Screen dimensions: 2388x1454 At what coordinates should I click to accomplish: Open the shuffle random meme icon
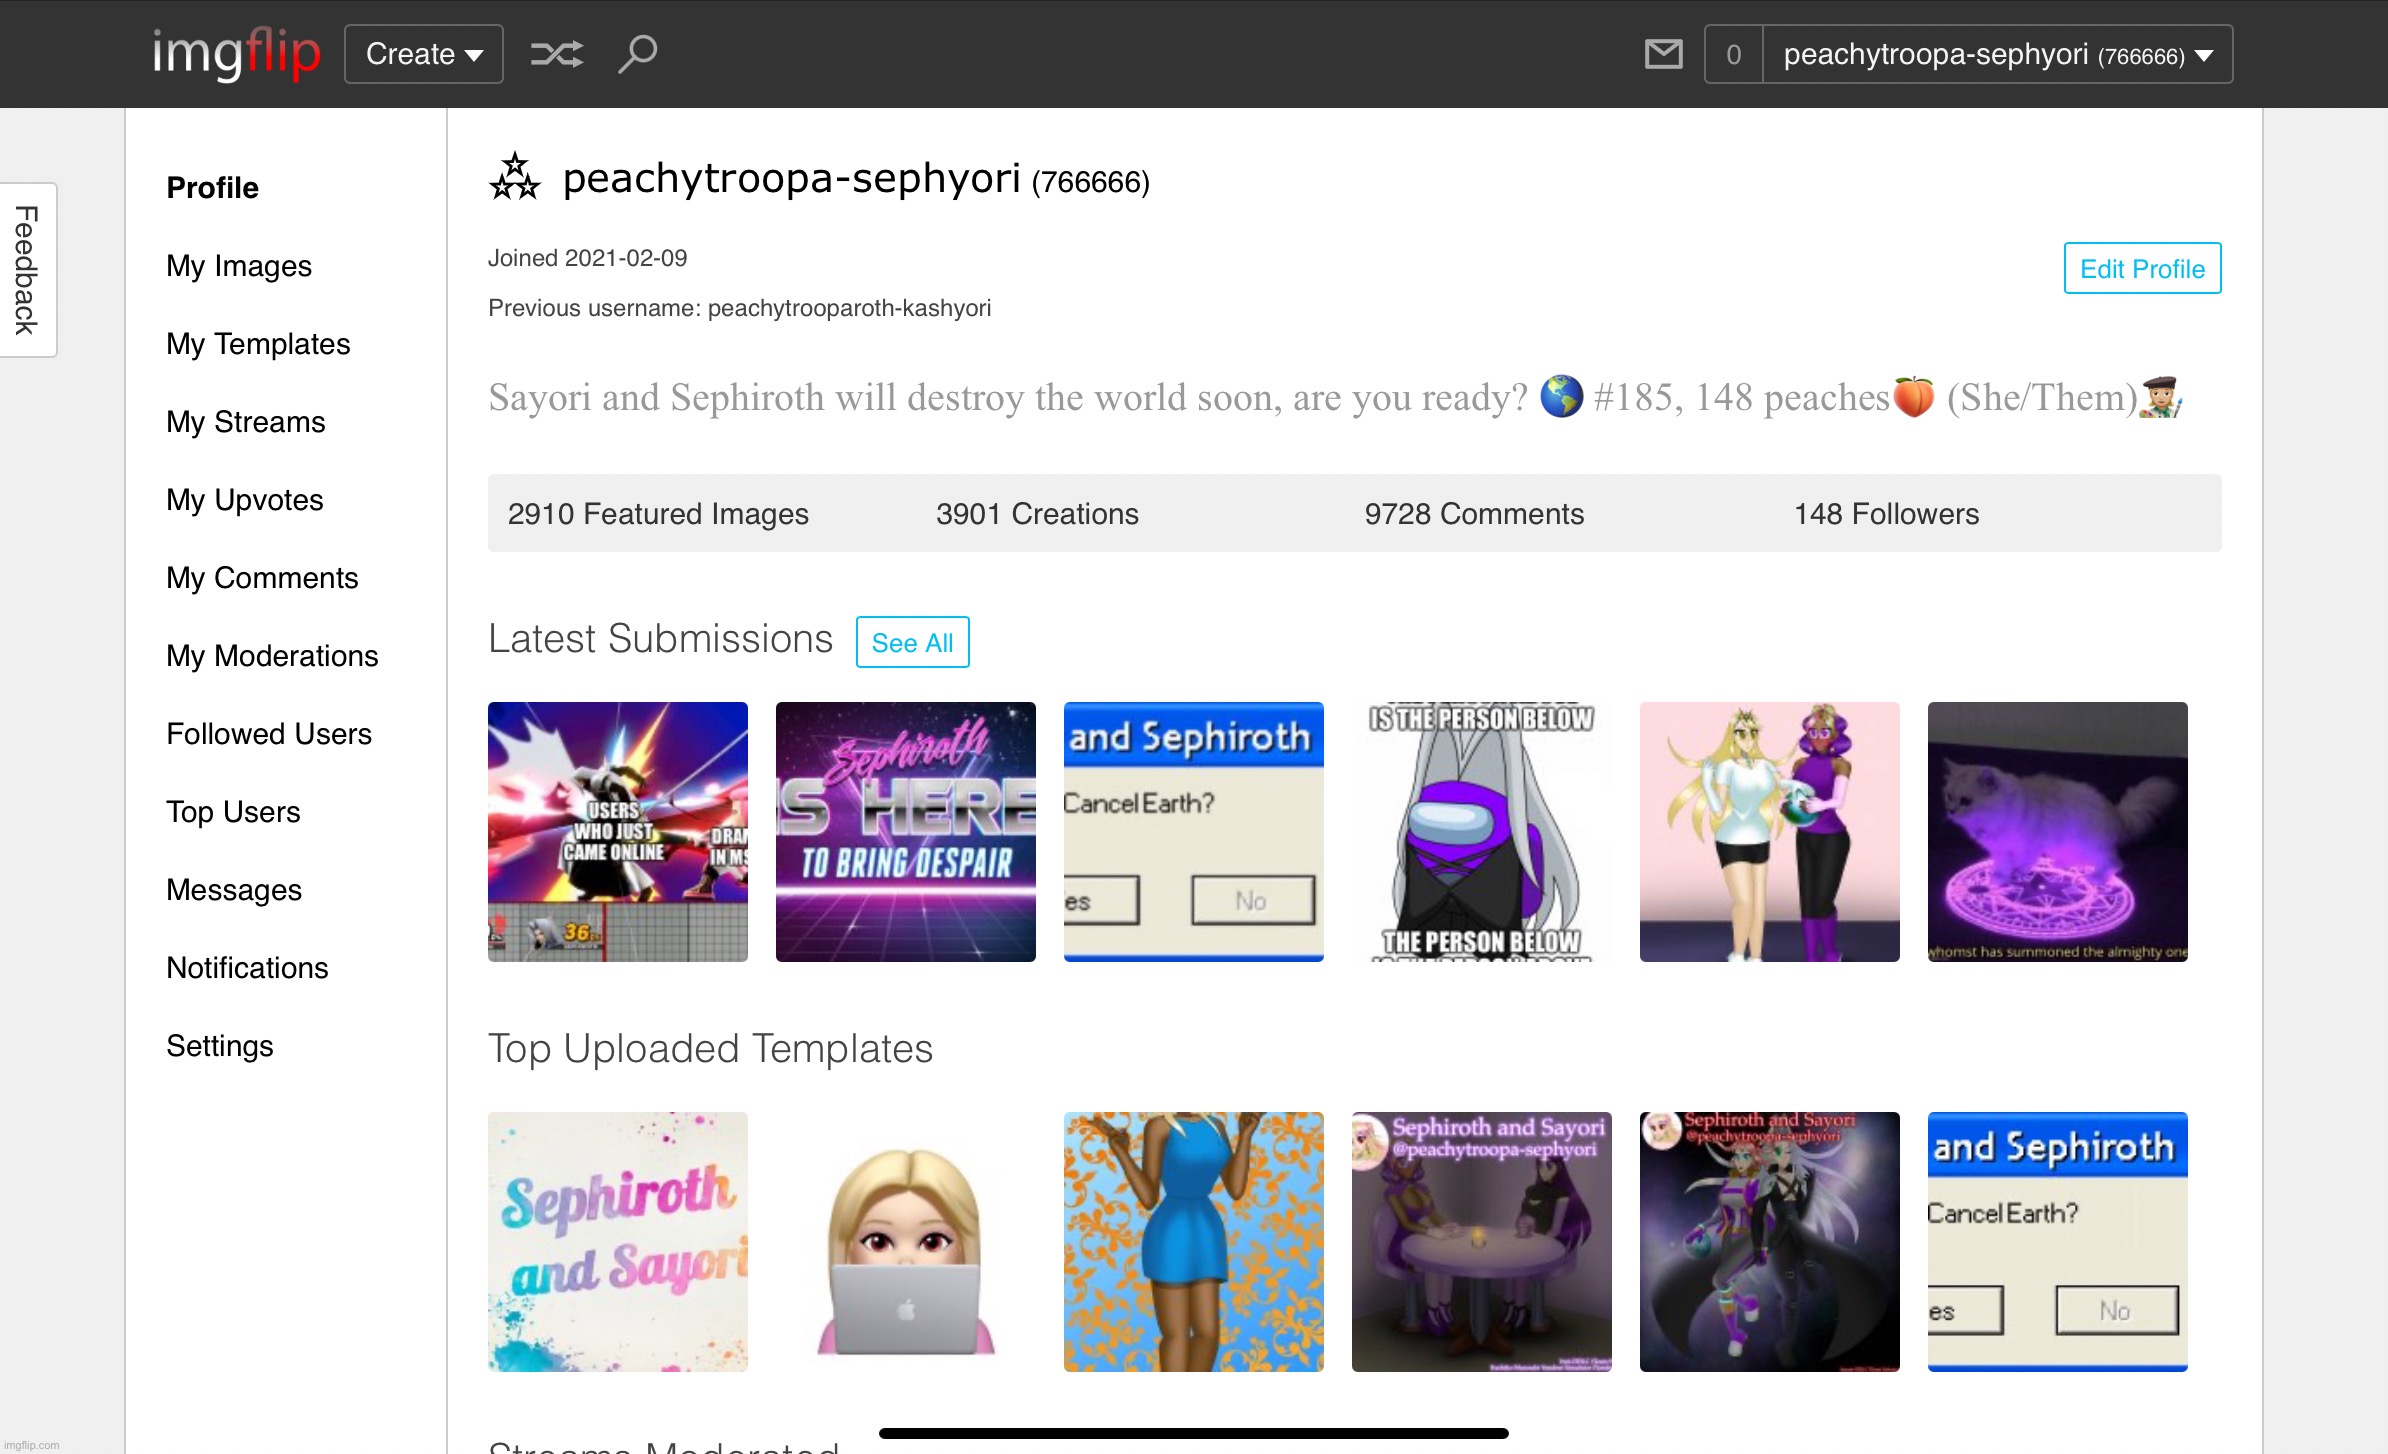tap(557, 54)
